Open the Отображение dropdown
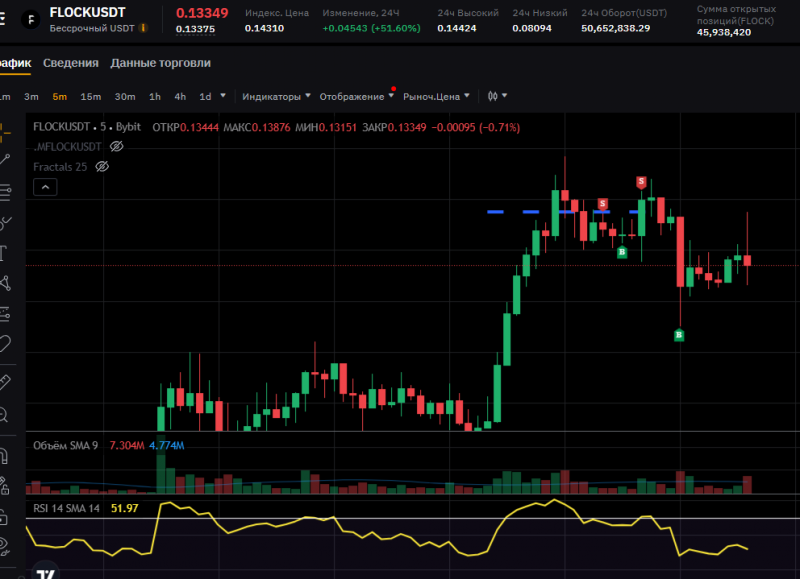This screenshot has height=579, width=800. (356, 96)
